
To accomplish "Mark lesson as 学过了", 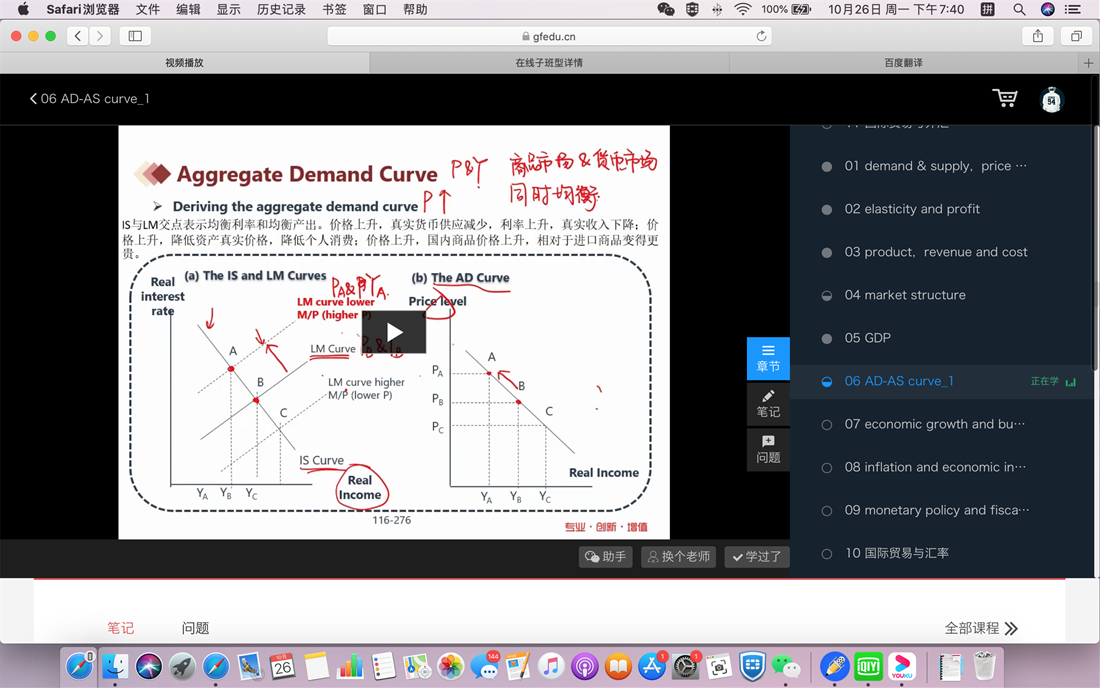I will [757, 557].
